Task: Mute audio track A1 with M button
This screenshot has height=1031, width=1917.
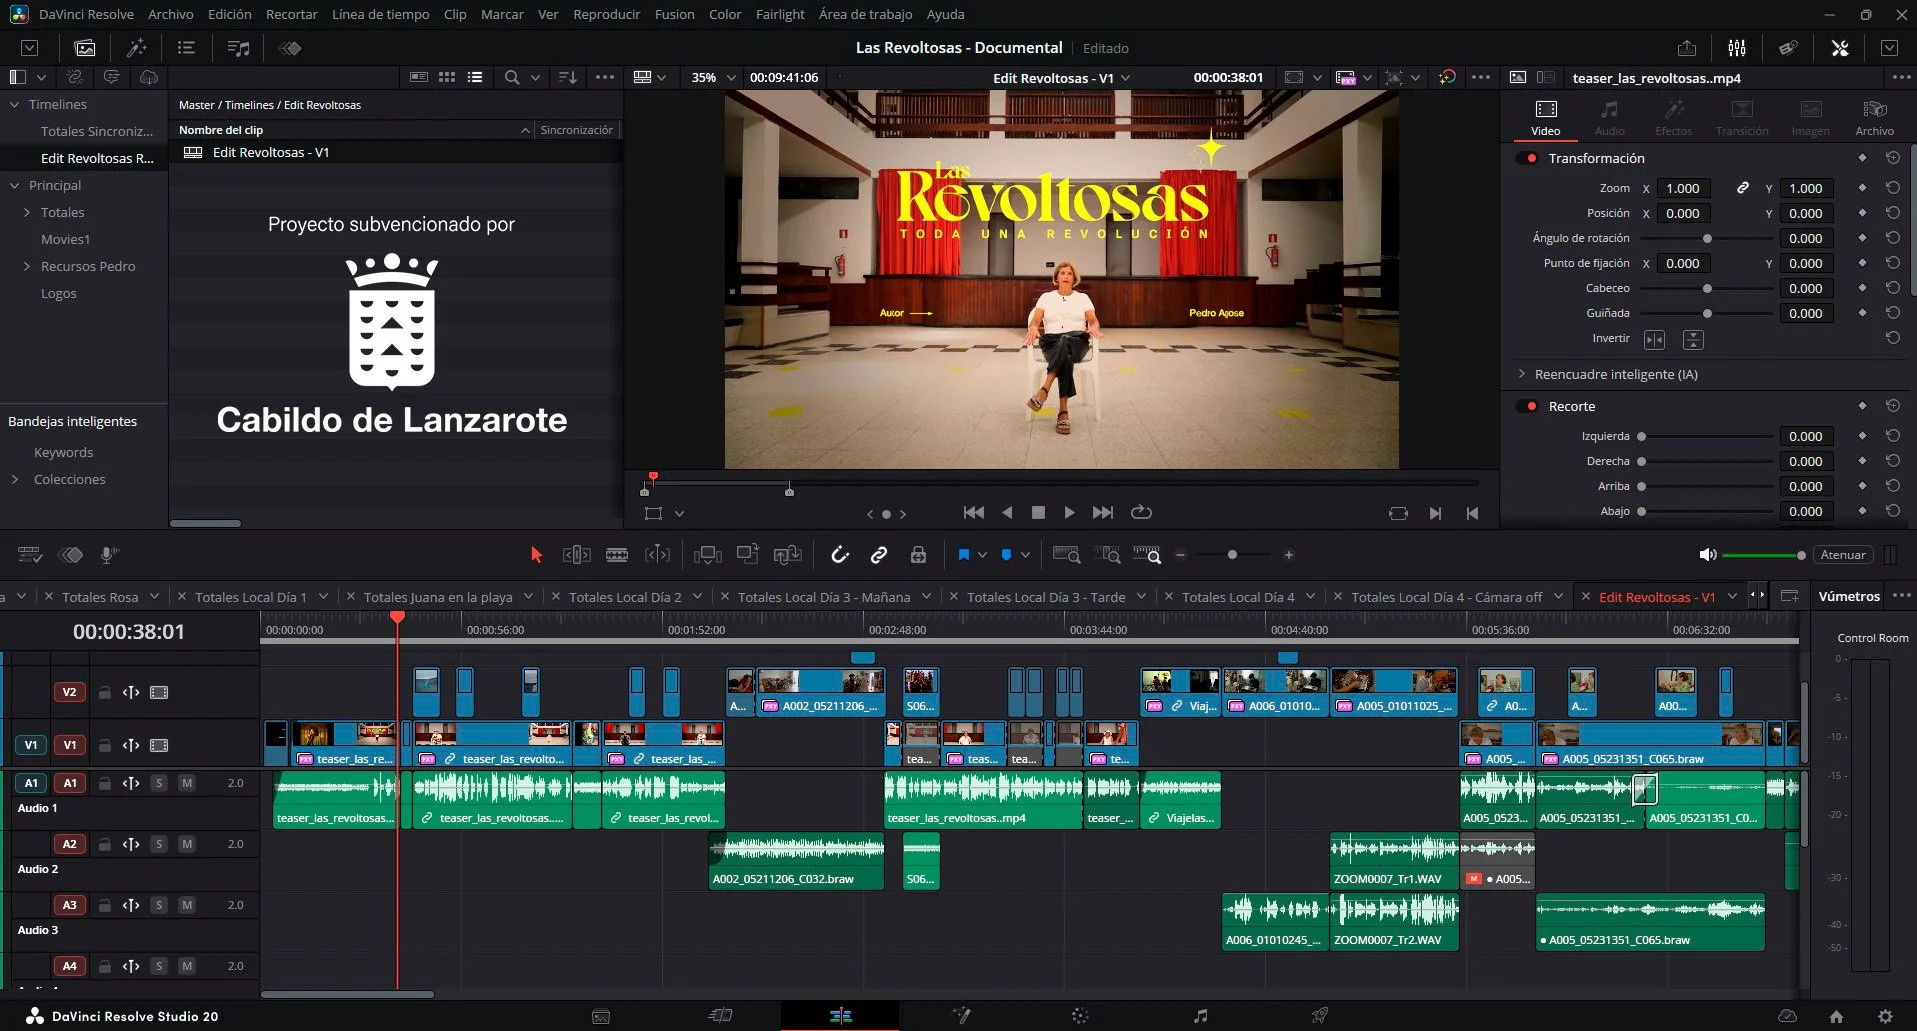Action: [x=186, y=783]
